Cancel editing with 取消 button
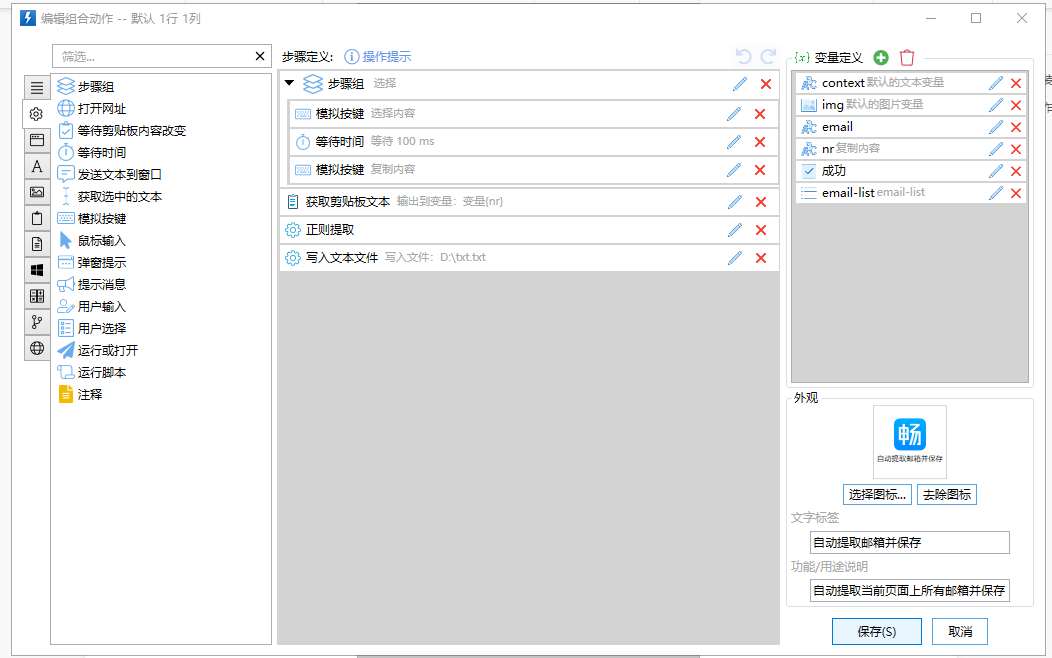 coord(960,632)
